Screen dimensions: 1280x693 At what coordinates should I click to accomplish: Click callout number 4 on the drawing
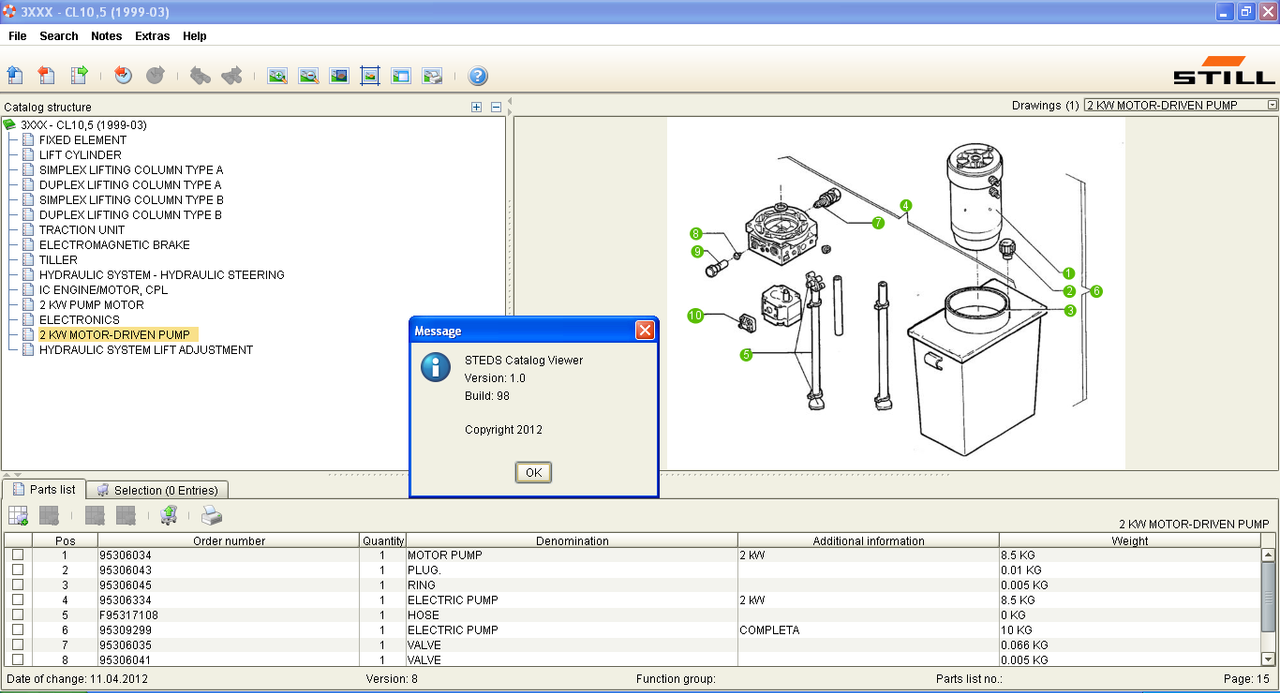click(905, 206)
